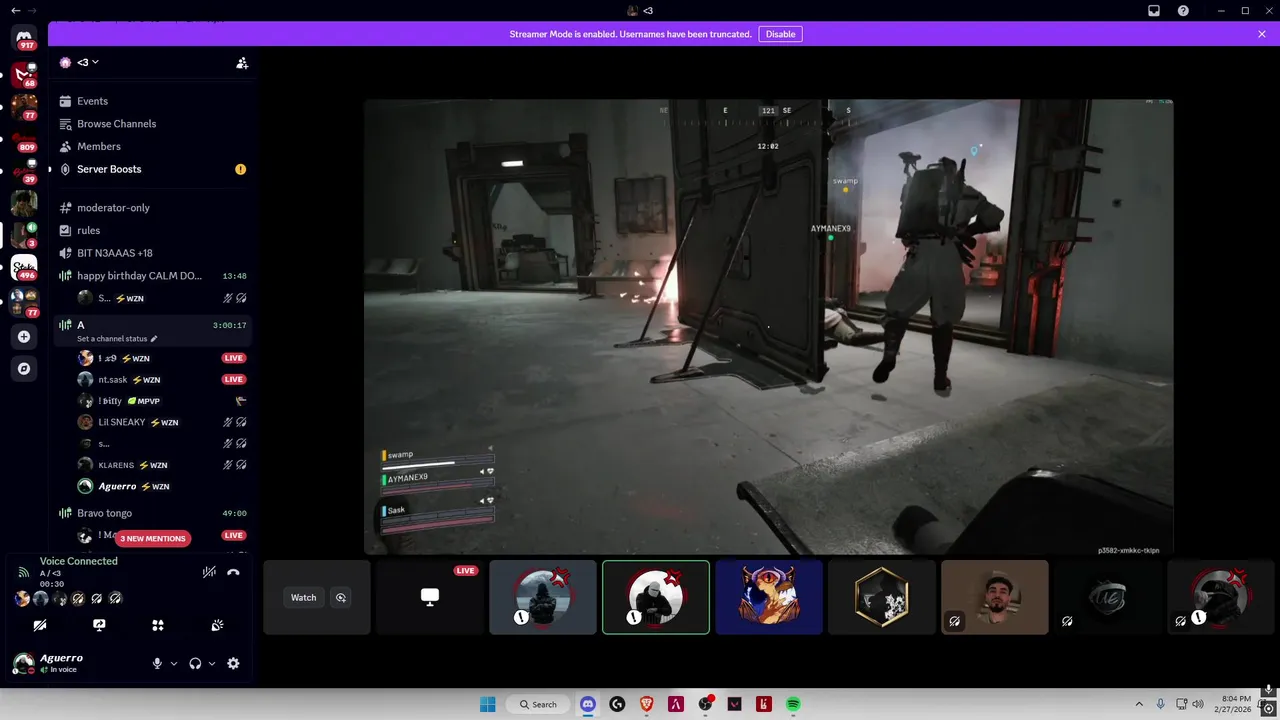1280x720 pixels.
Task: Share your screen from the voice panel
Action: pos(99,625)
